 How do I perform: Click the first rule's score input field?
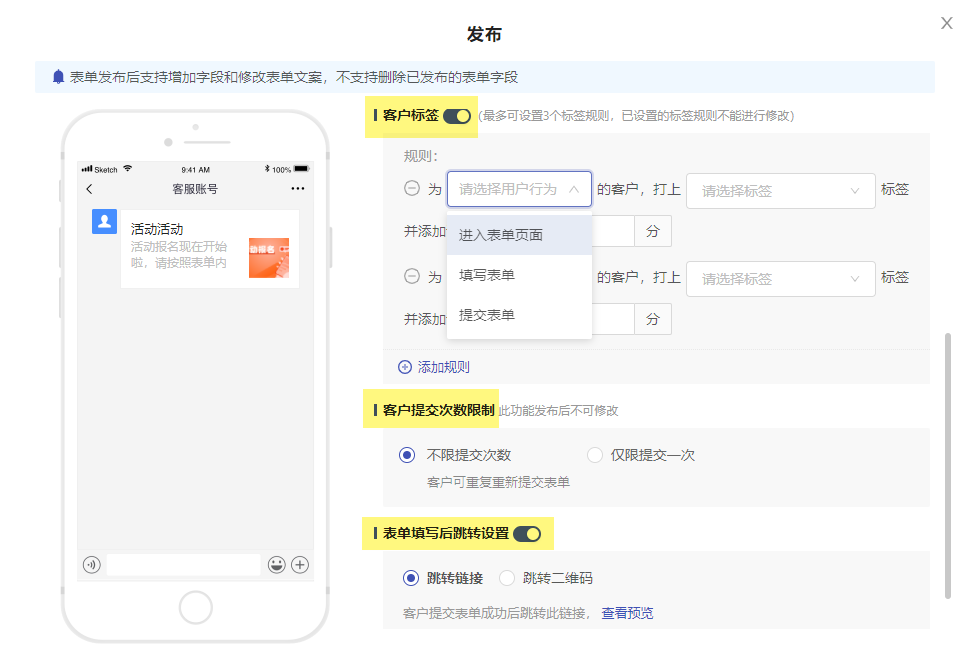click(613, 231)
